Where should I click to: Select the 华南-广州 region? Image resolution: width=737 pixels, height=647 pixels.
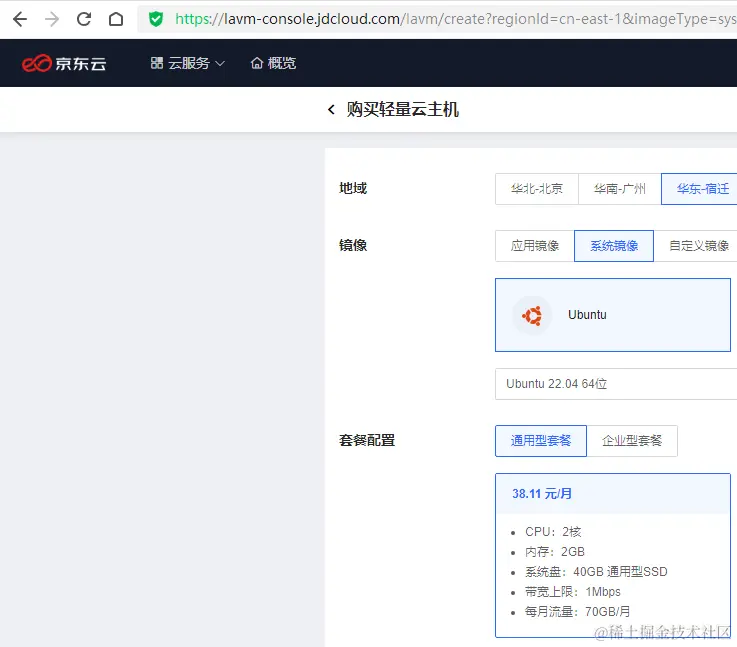point(619,189)
